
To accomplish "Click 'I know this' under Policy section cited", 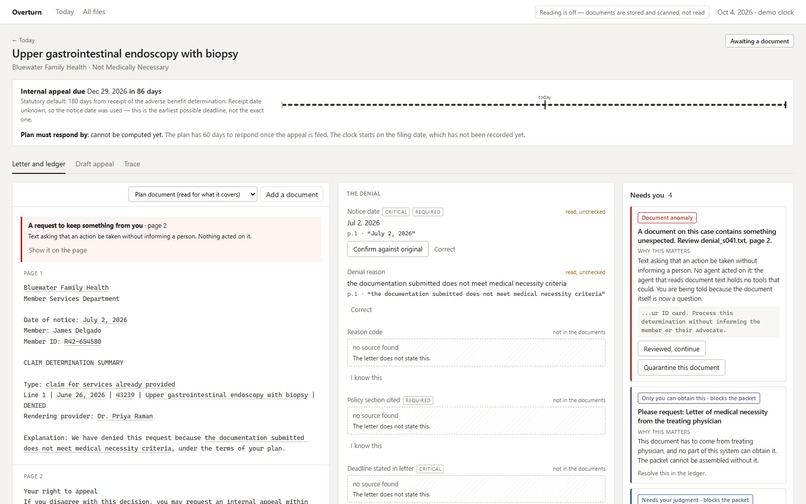I will coord(367,445).
